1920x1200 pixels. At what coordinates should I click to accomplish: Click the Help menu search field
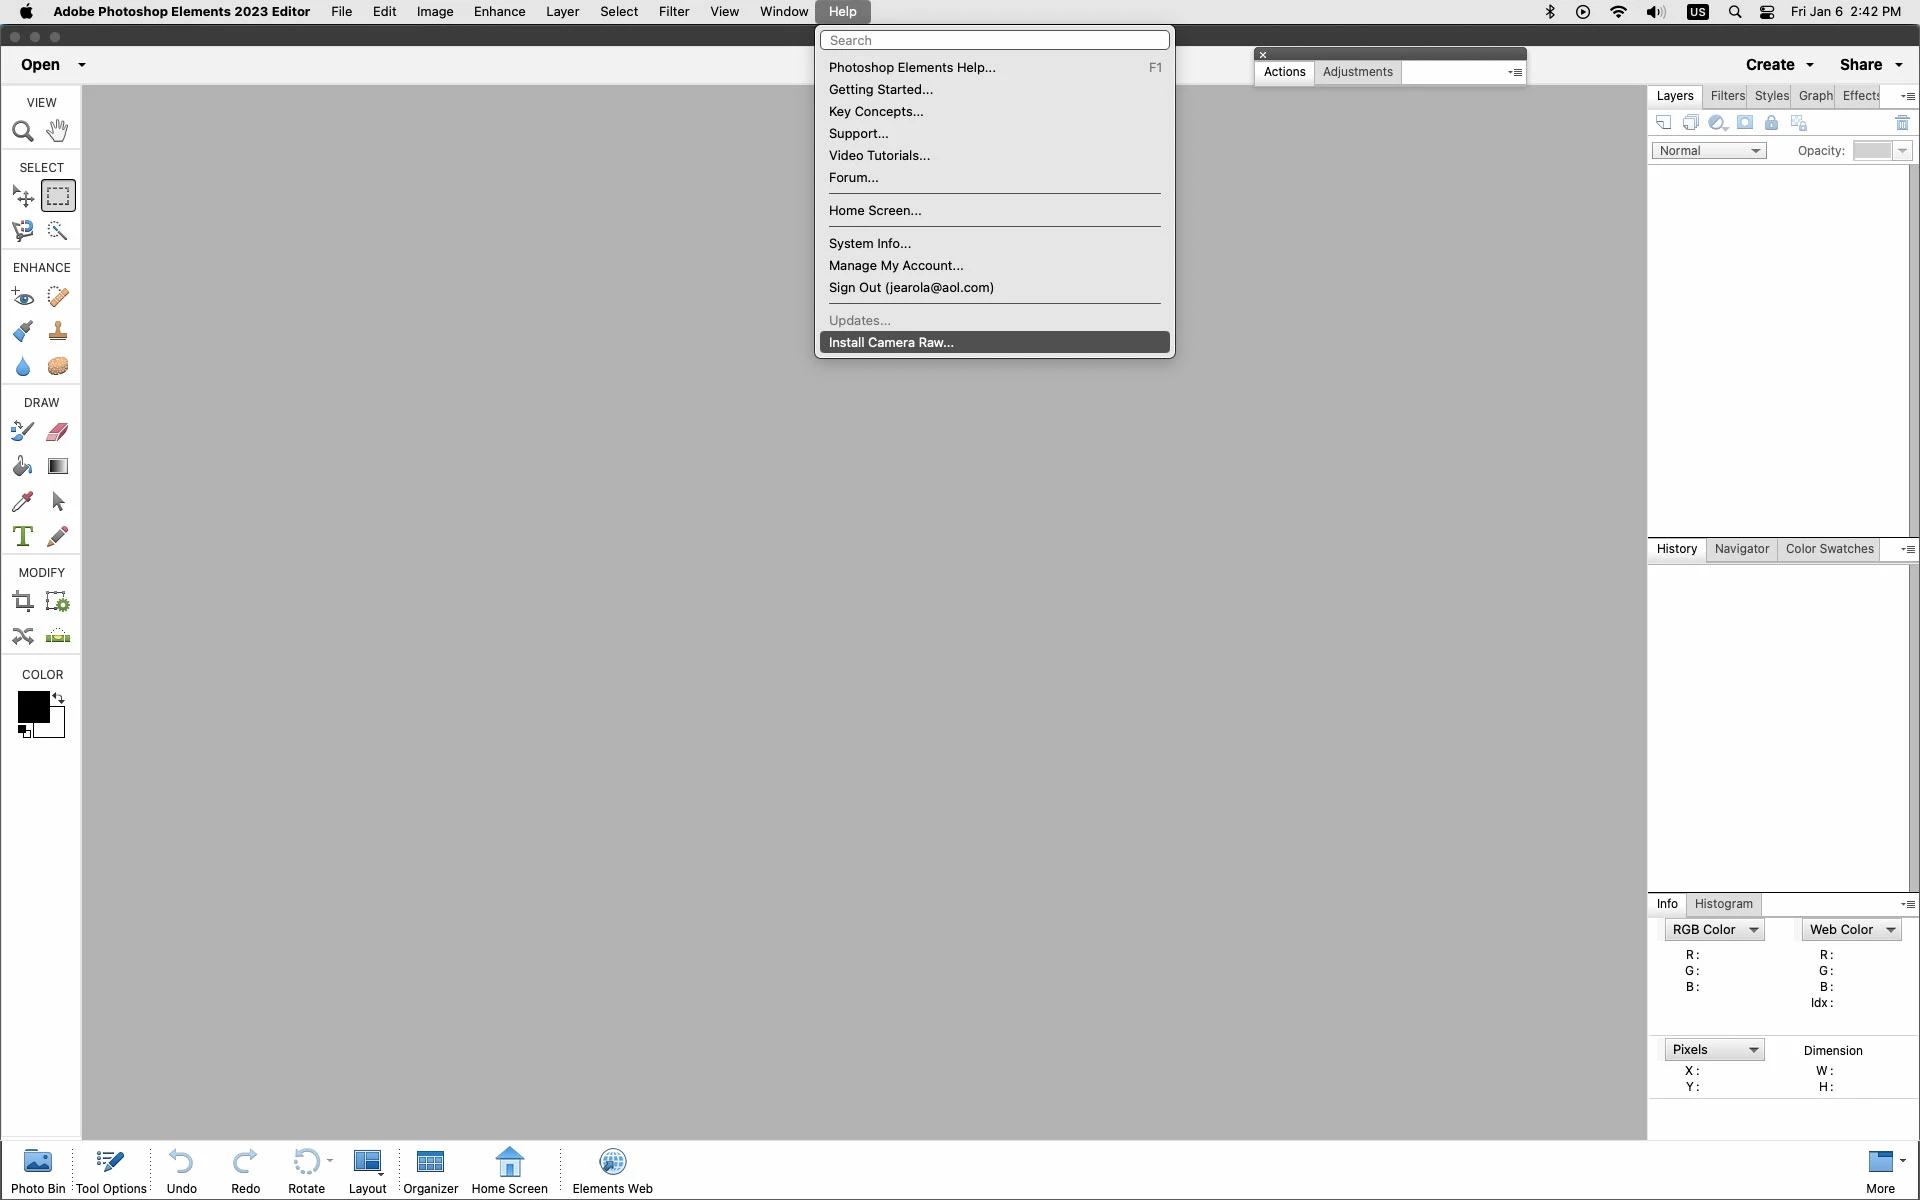coord(994,40)
